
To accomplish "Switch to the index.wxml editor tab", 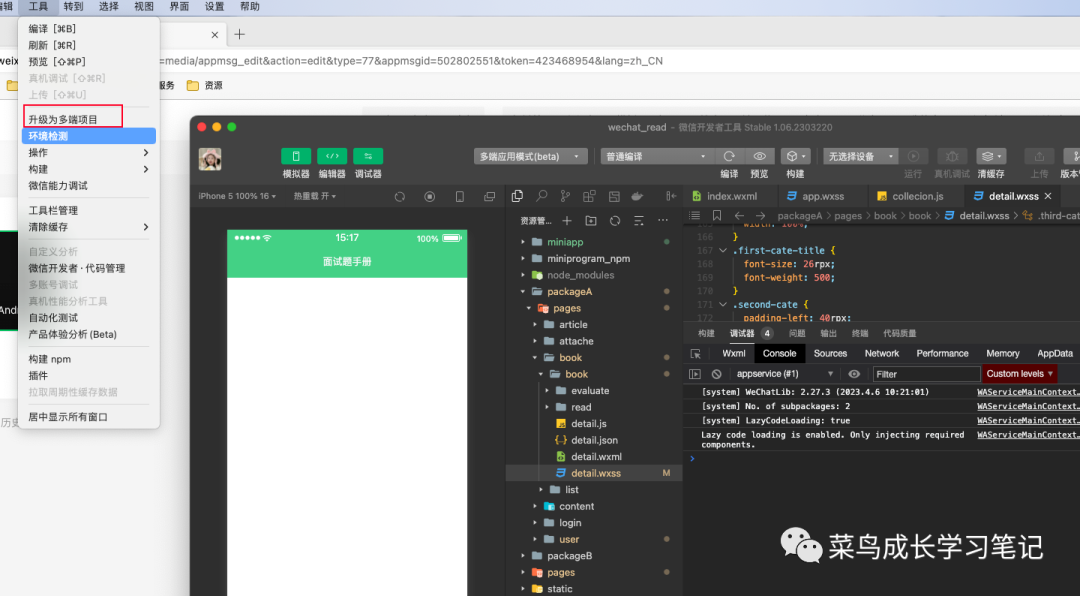I will click(731, 196).
